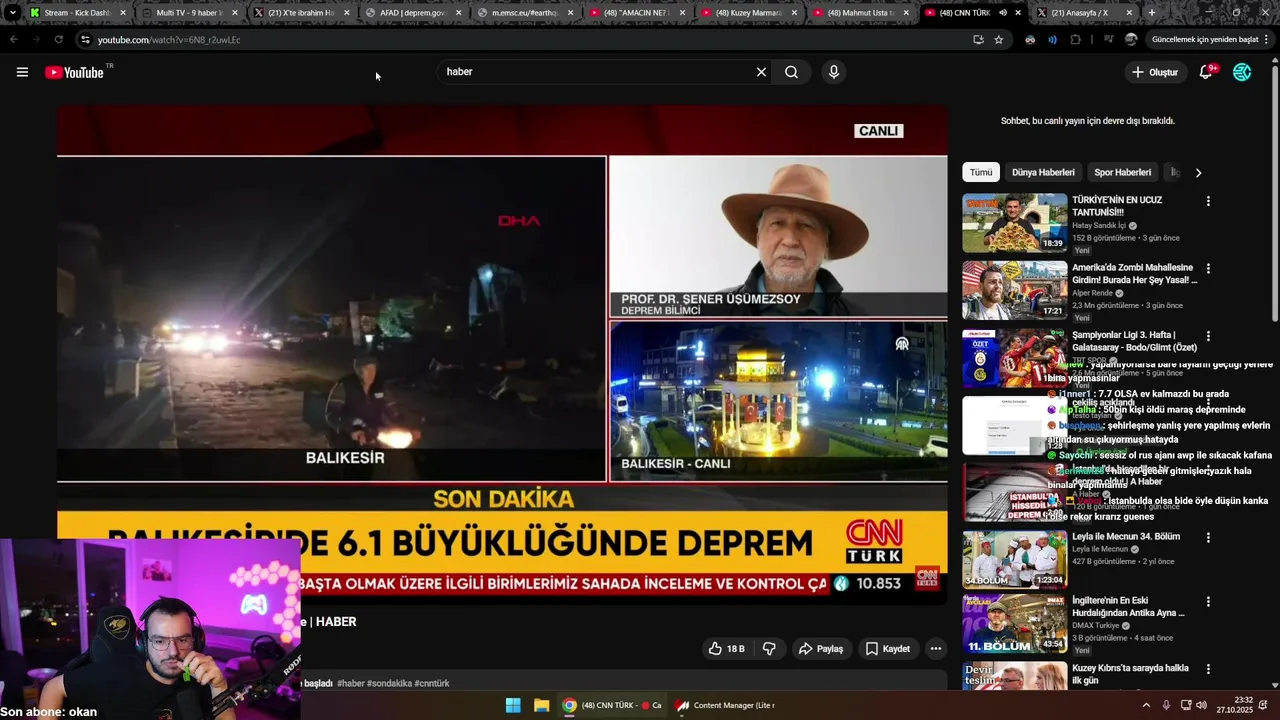
Task: Reload the page in the browser toolbar
Action: [x=58, y=39]
